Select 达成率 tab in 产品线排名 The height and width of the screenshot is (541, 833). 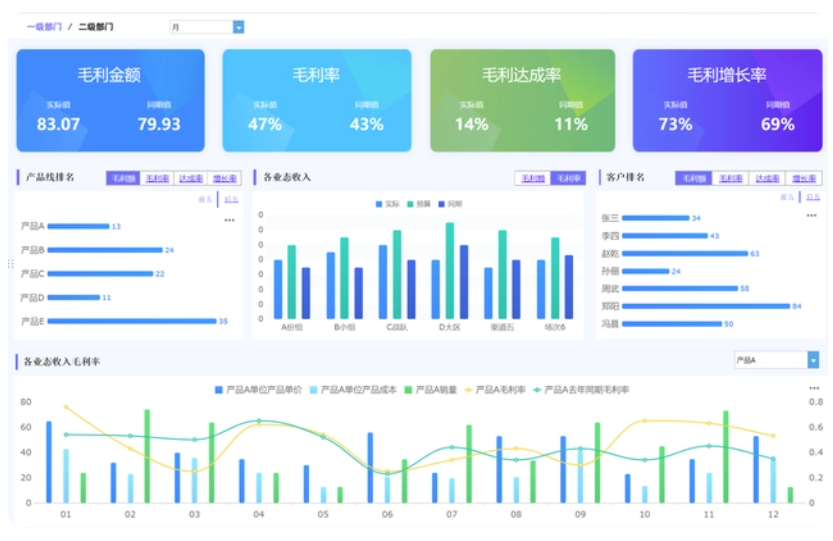(191, 178)
